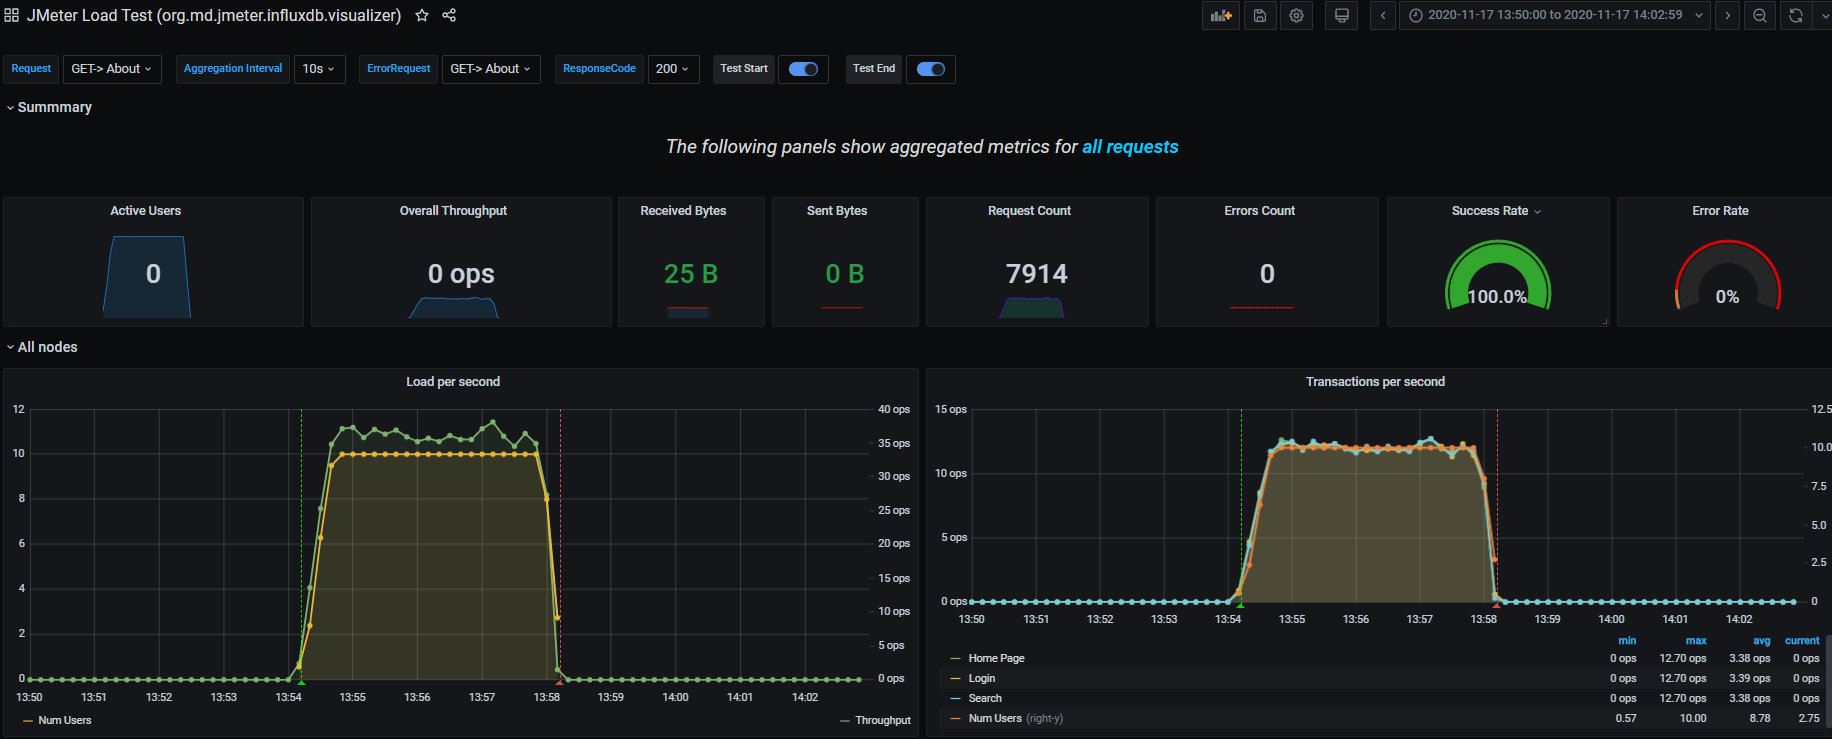Toggle the Home Page series in legend

point(996,659)
